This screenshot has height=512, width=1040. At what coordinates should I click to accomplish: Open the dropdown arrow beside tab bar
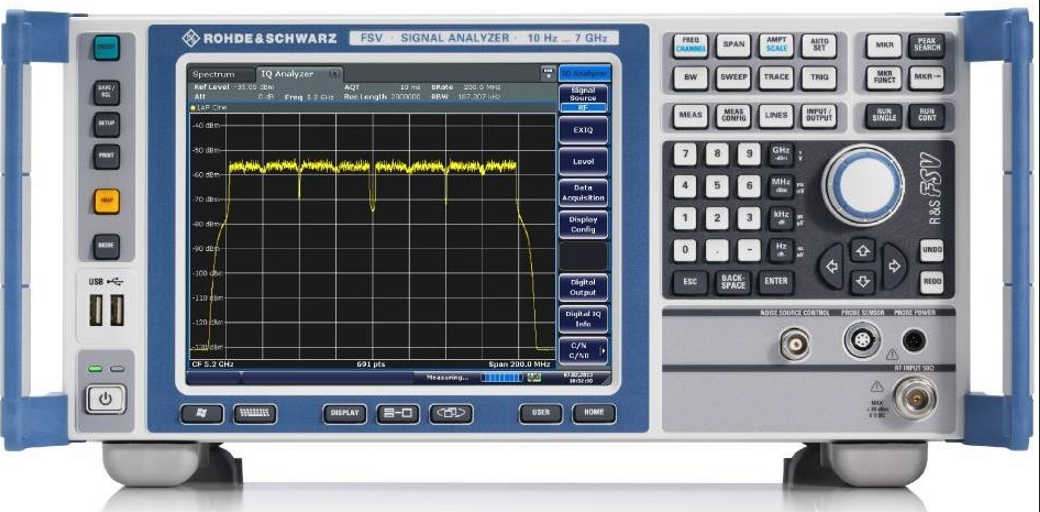tap(547, 73)
